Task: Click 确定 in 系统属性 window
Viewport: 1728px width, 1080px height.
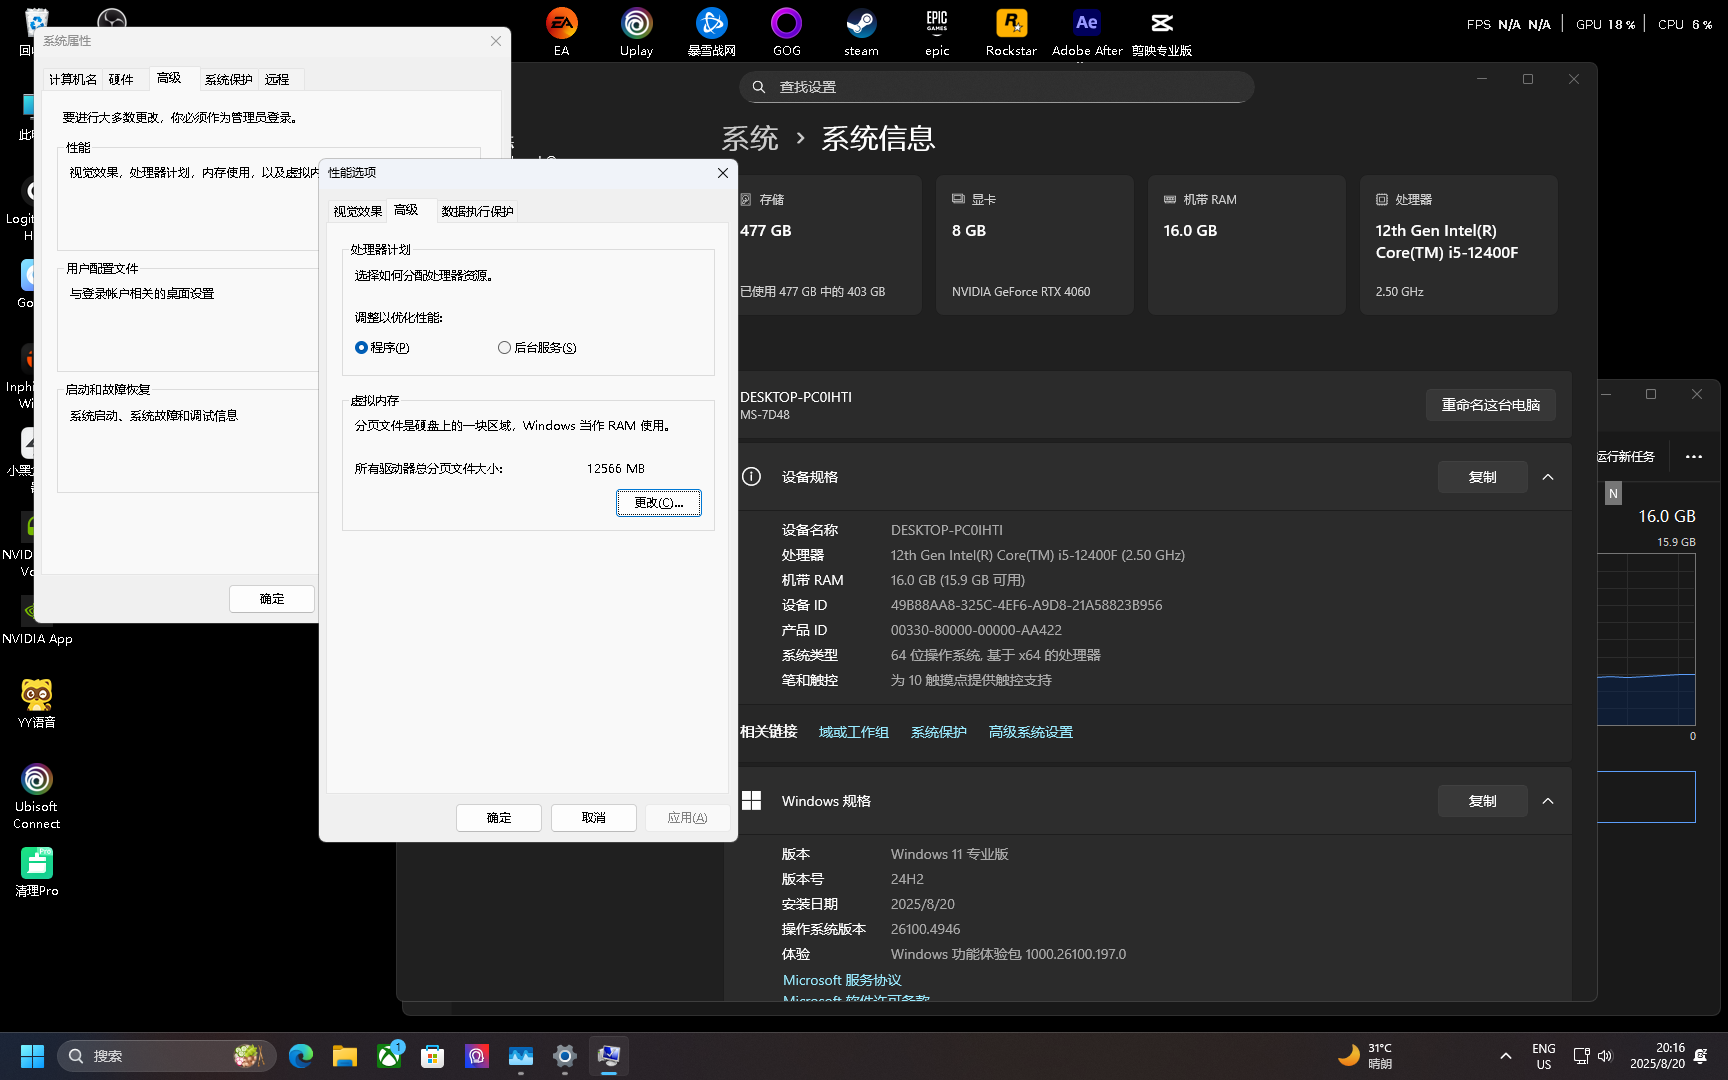Action: [272, 599]
